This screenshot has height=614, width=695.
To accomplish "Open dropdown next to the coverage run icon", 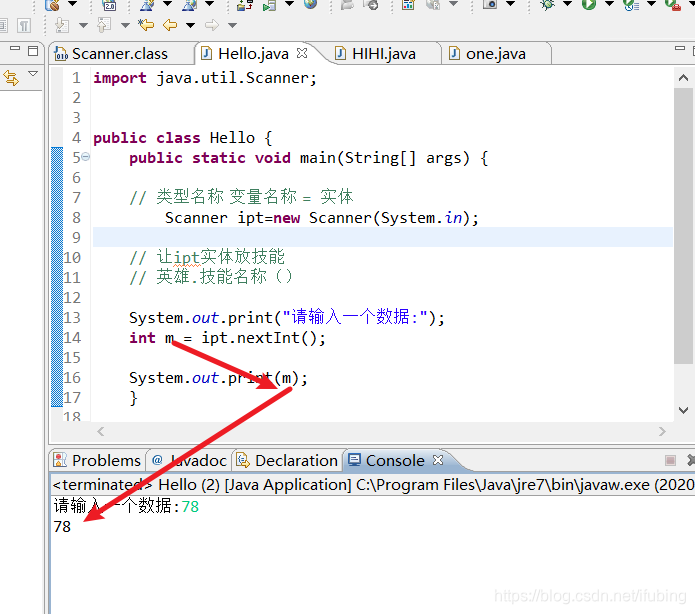I will 651,4.
